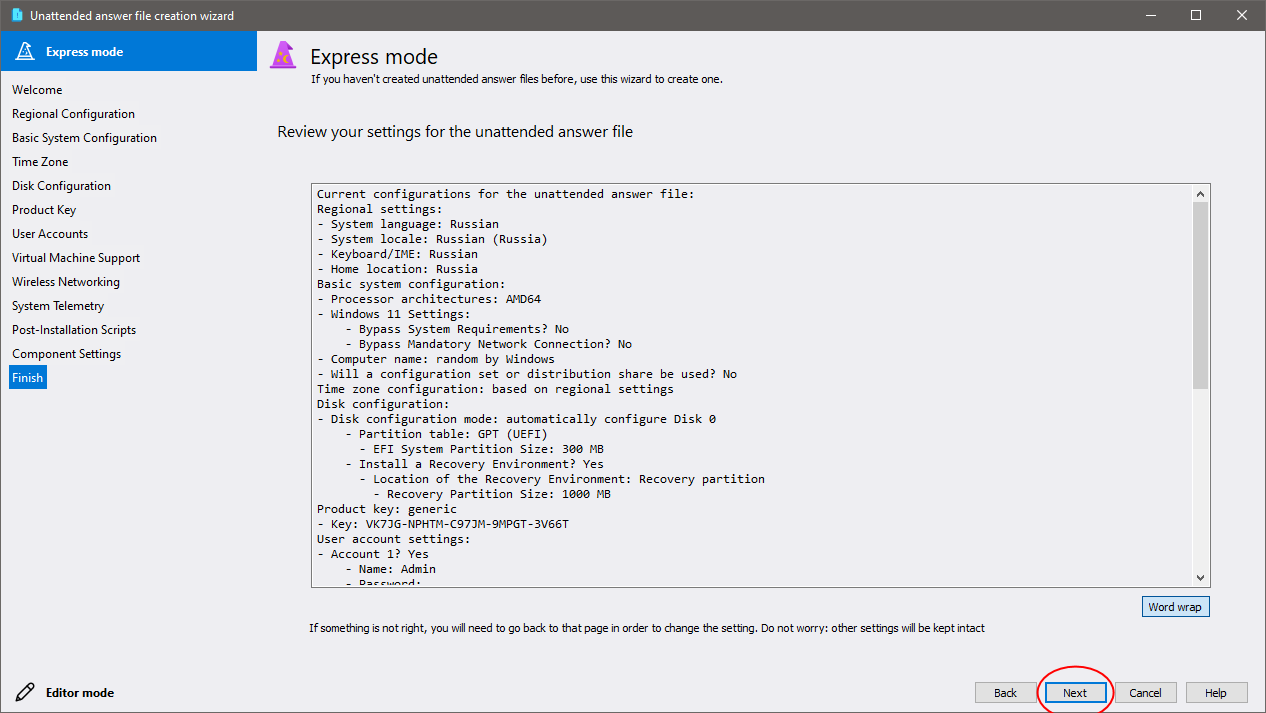
Task: Open Help for the wizard
Action: click(x=1216, y=692)
